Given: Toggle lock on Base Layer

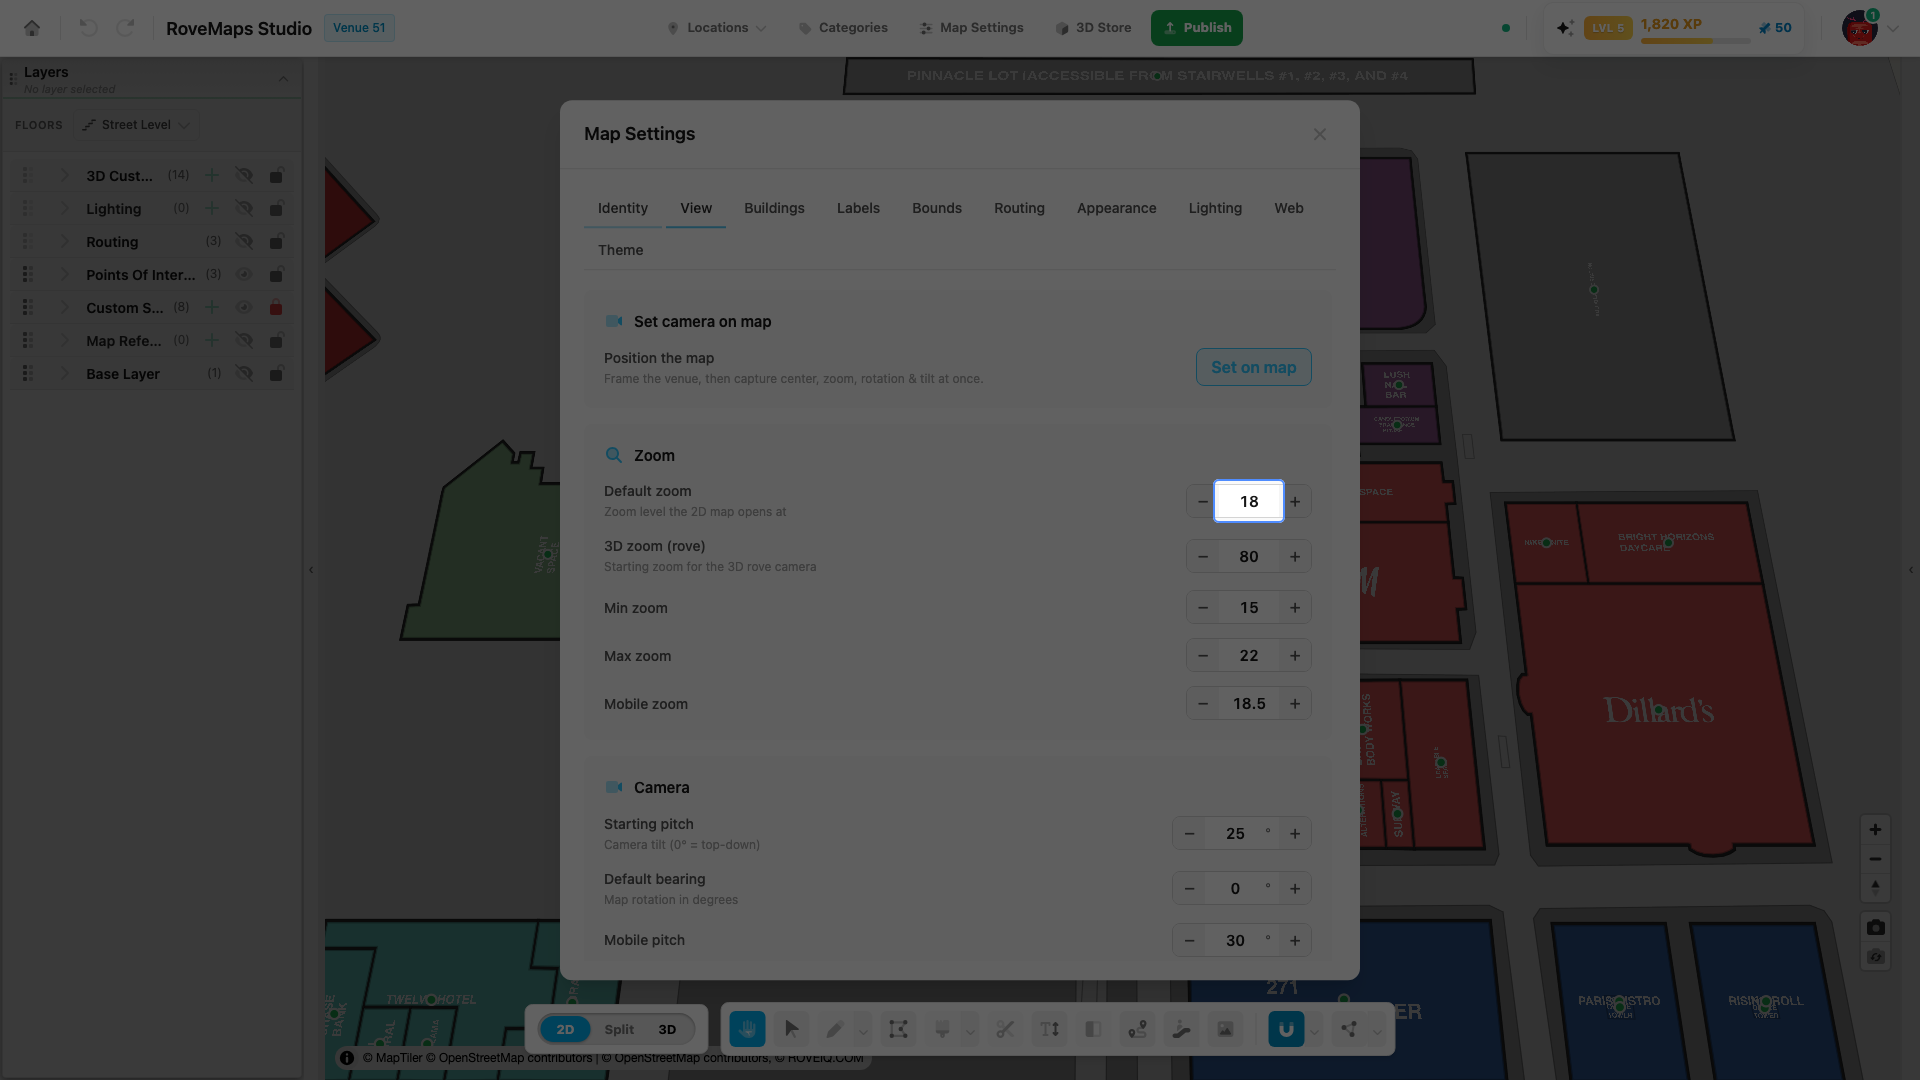Looking at the screenshot, I should tap(276, 373).
